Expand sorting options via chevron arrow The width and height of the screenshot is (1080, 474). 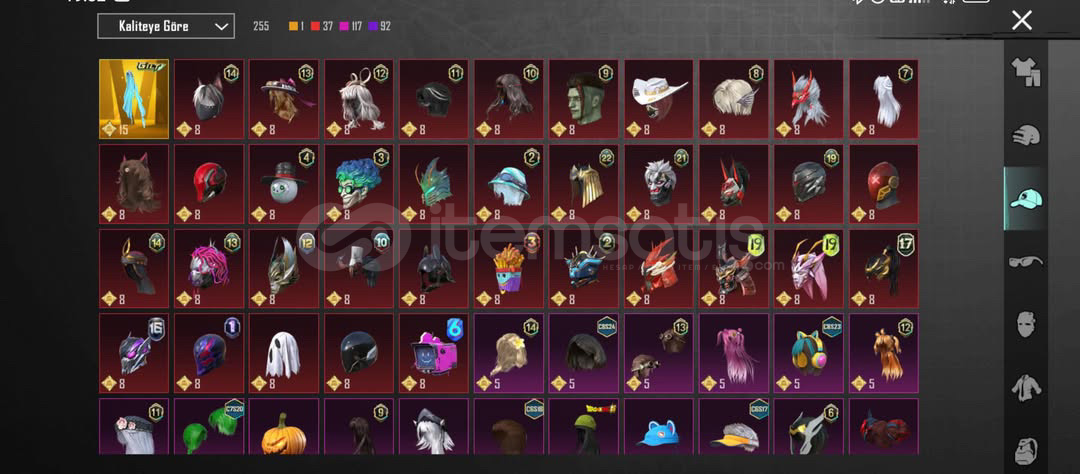click(221, 26)
